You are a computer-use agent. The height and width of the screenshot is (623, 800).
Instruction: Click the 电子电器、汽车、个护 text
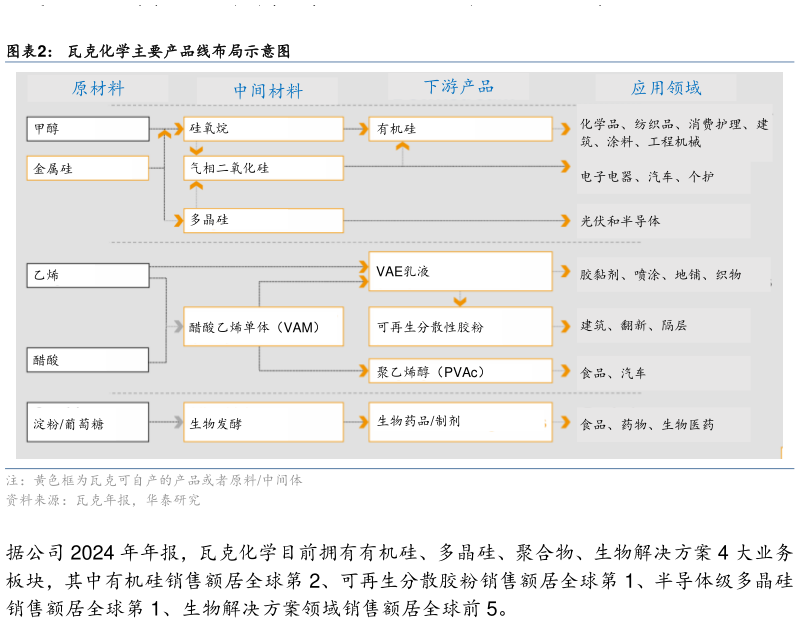(x=647, y=177)
